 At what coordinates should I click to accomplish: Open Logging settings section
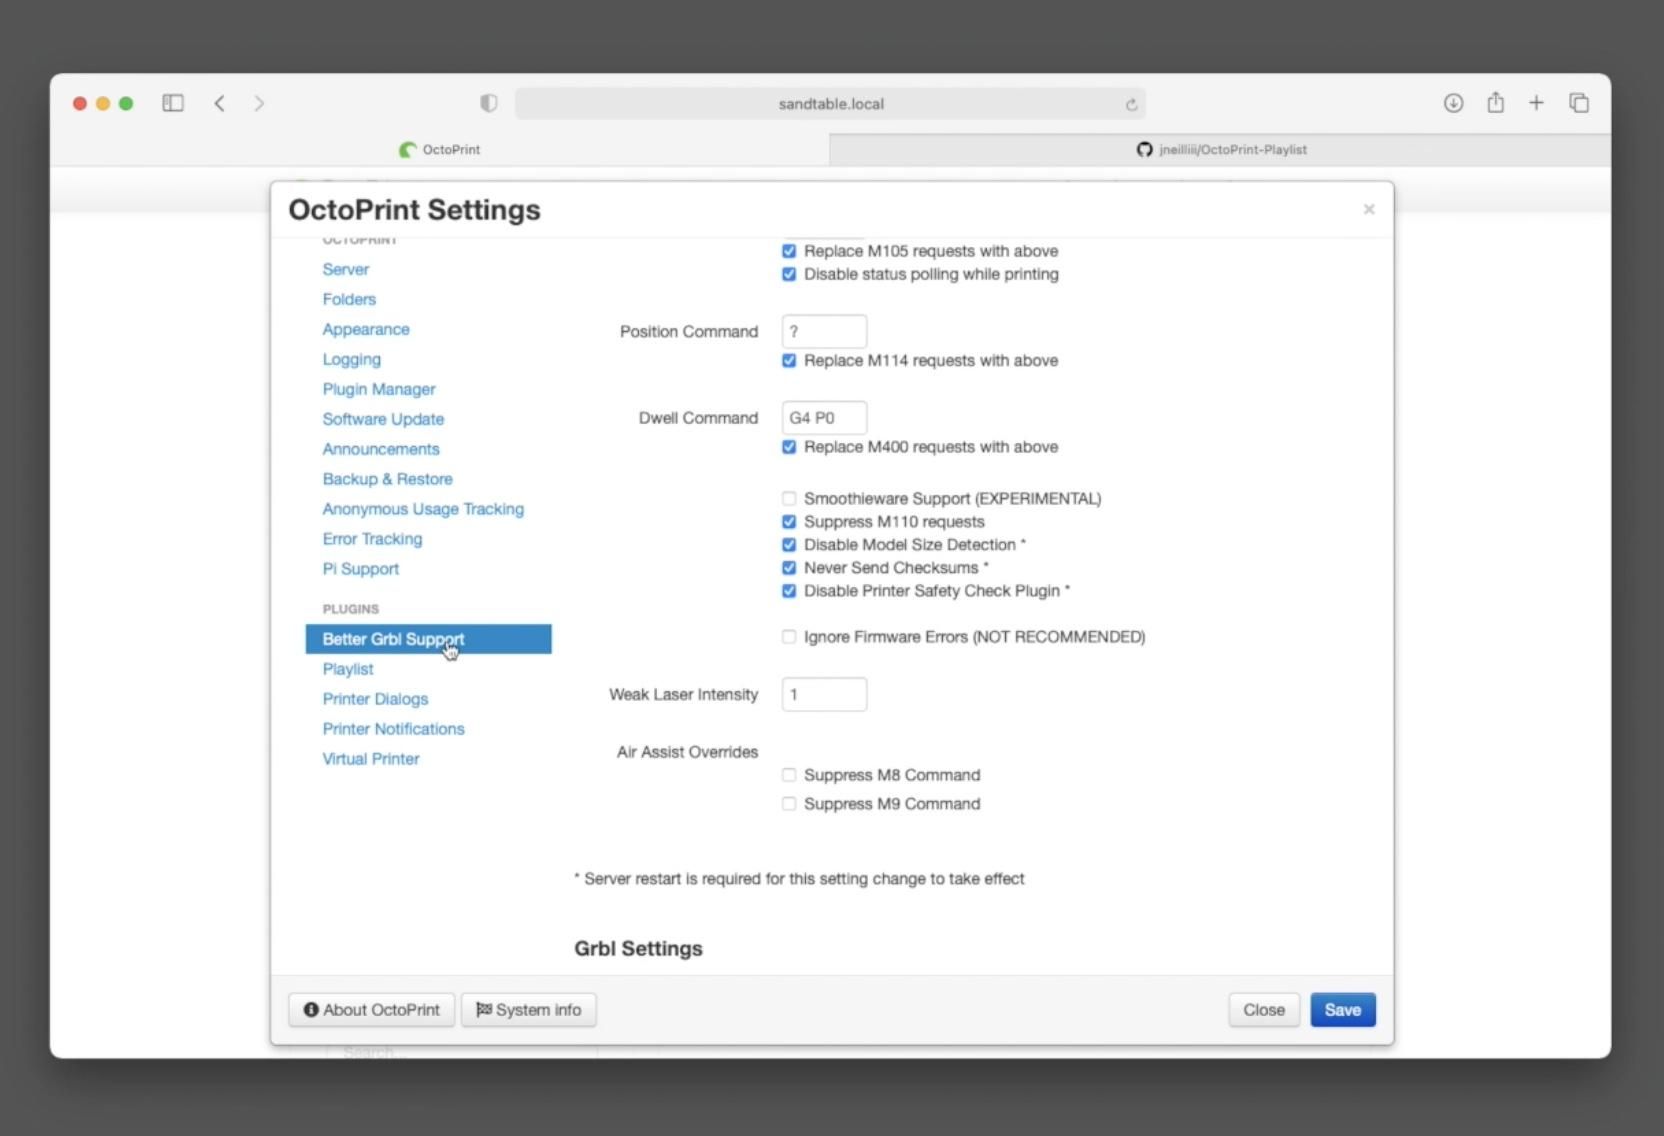point(351,359)
